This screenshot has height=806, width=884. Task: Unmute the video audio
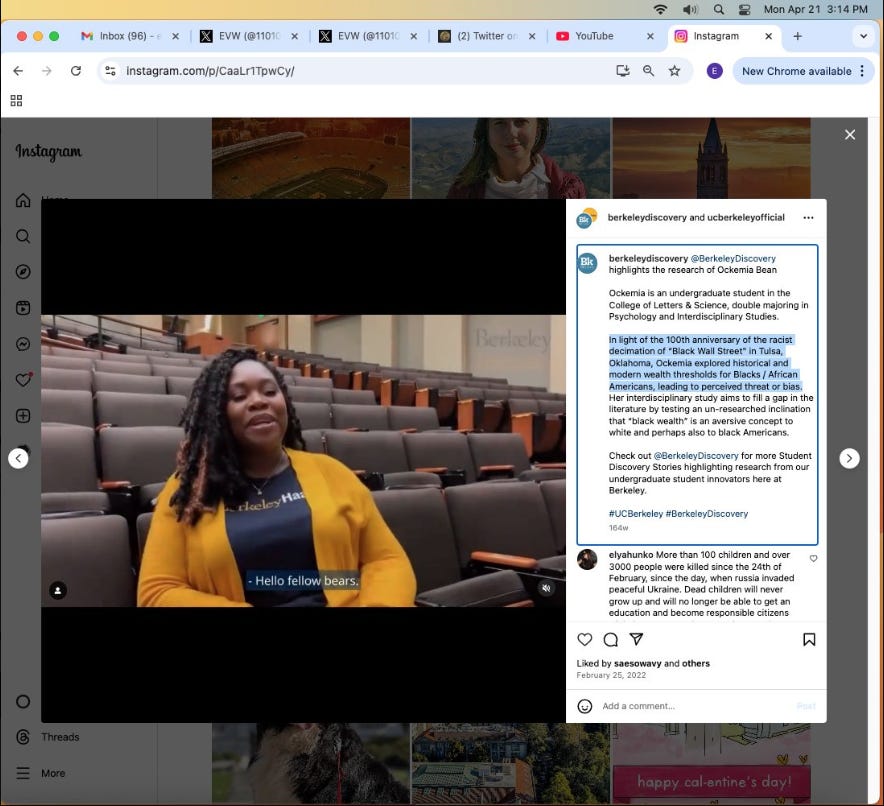(546, 588)
